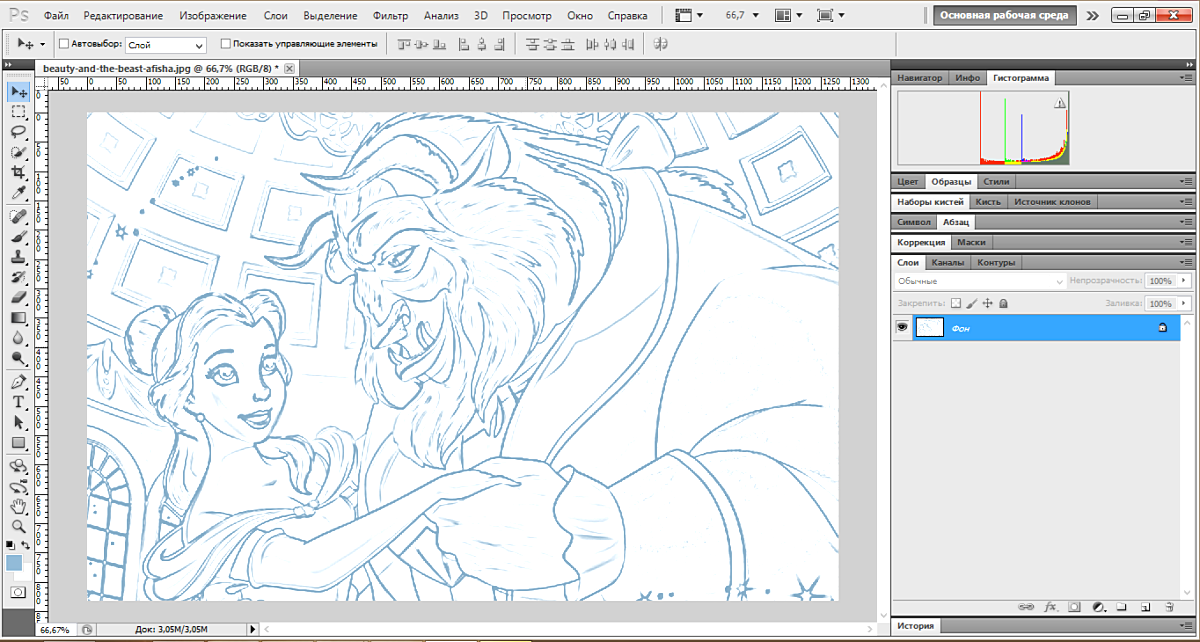
Task: Click the Фон layer thumbnail
Action: (x=930, y=327)
